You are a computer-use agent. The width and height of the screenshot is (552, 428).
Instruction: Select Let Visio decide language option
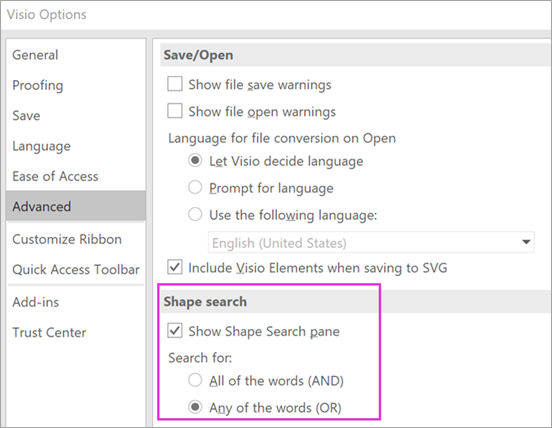tap(195, 160)
